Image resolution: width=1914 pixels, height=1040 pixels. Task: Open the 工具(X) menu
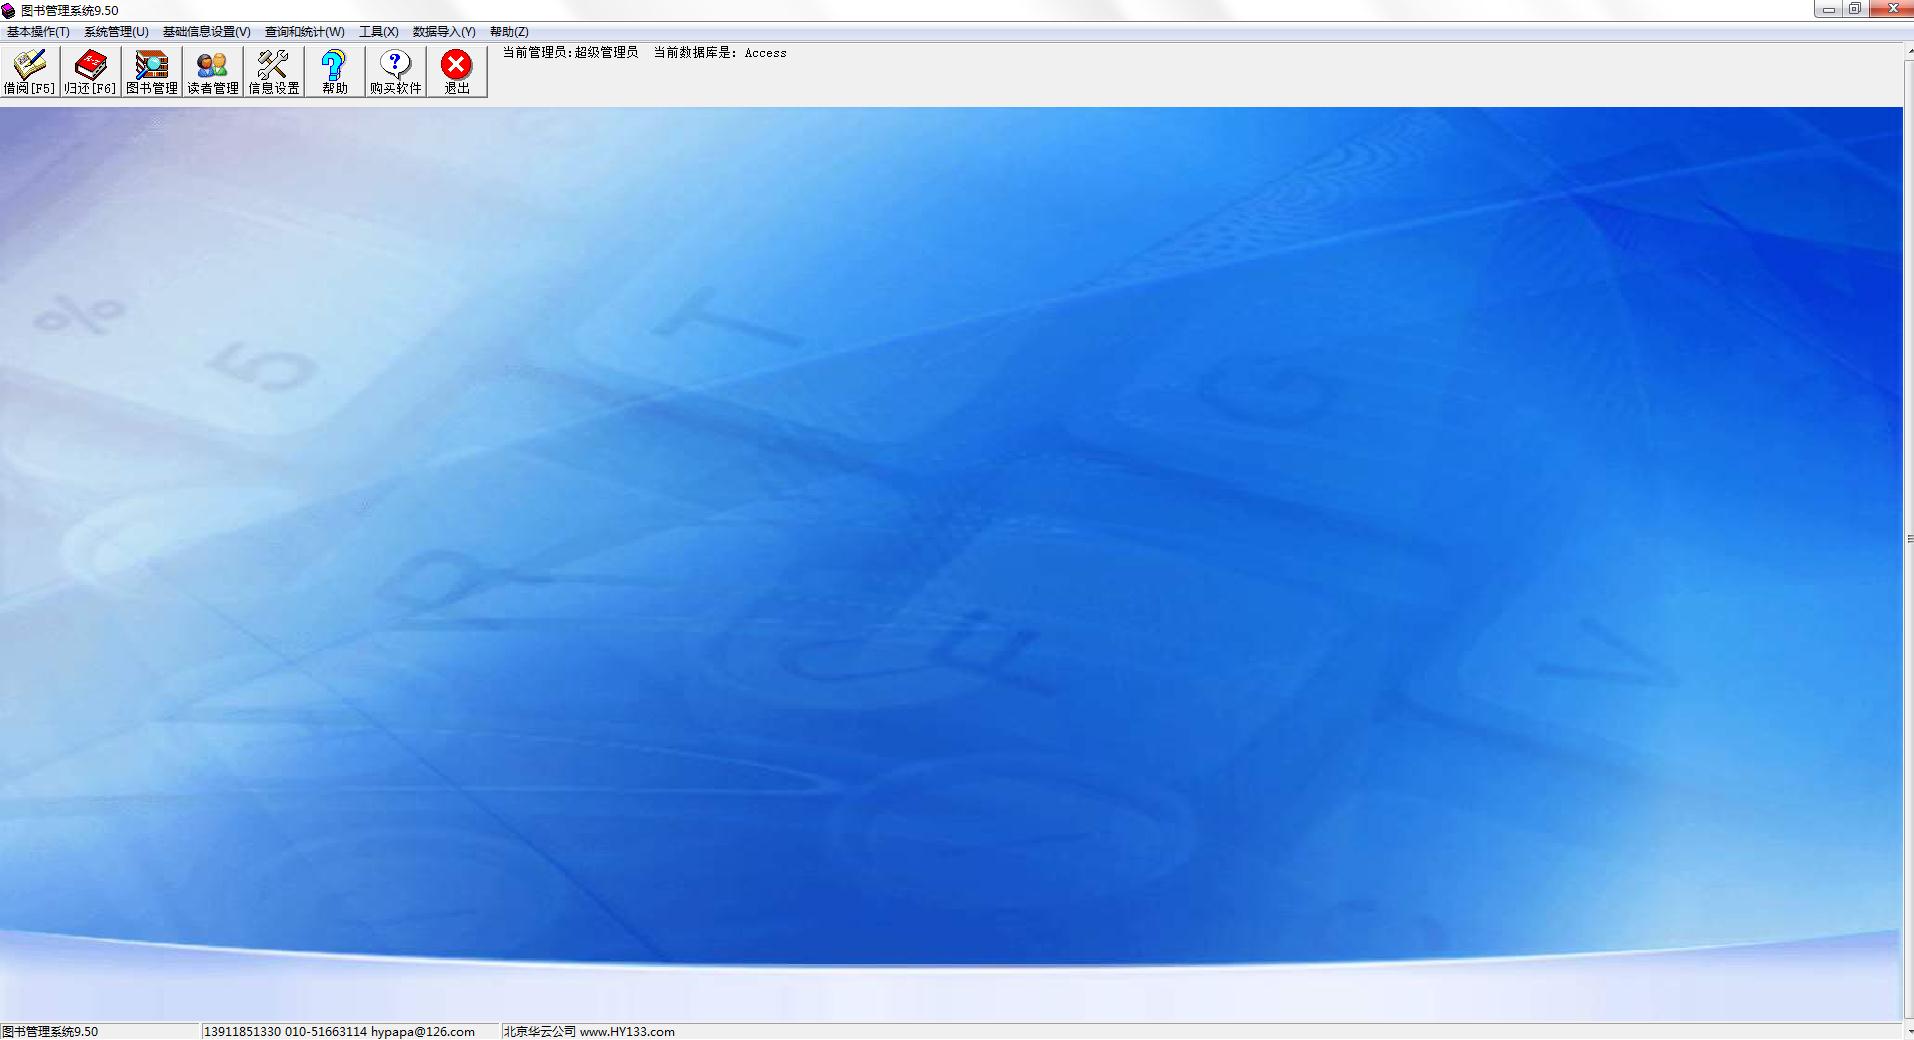tap(379, 32)
